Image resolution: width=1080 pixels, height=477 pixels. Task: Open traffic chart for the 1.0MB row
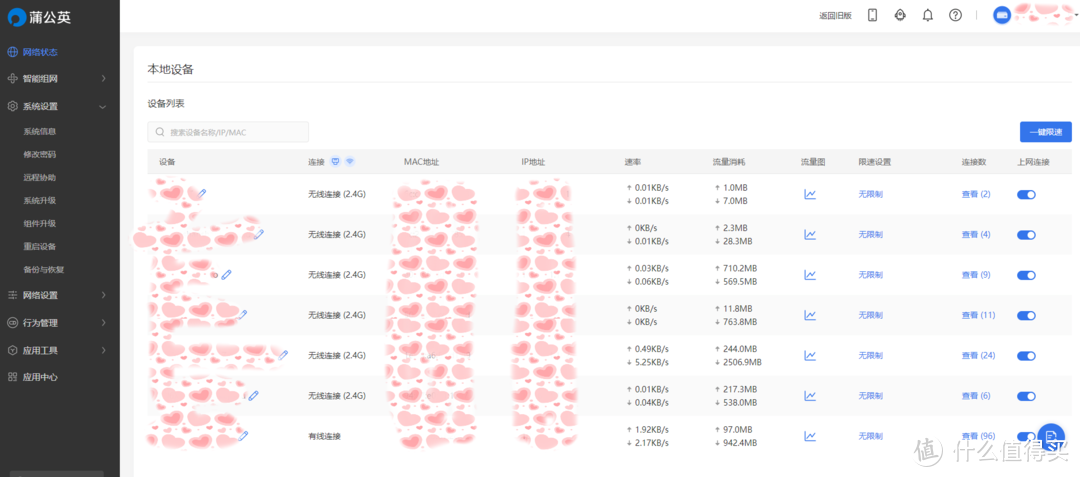[x=810, y=195]
